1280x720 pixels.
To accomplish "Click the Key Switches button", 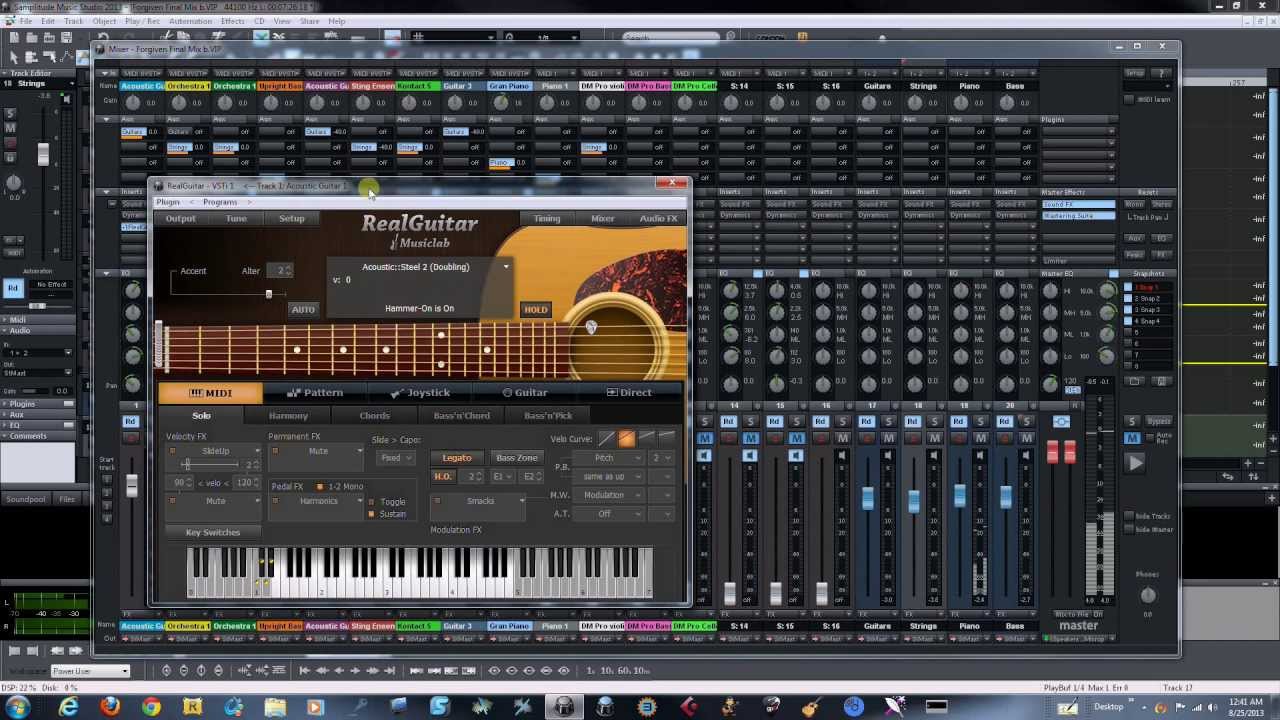I will 212,532.
